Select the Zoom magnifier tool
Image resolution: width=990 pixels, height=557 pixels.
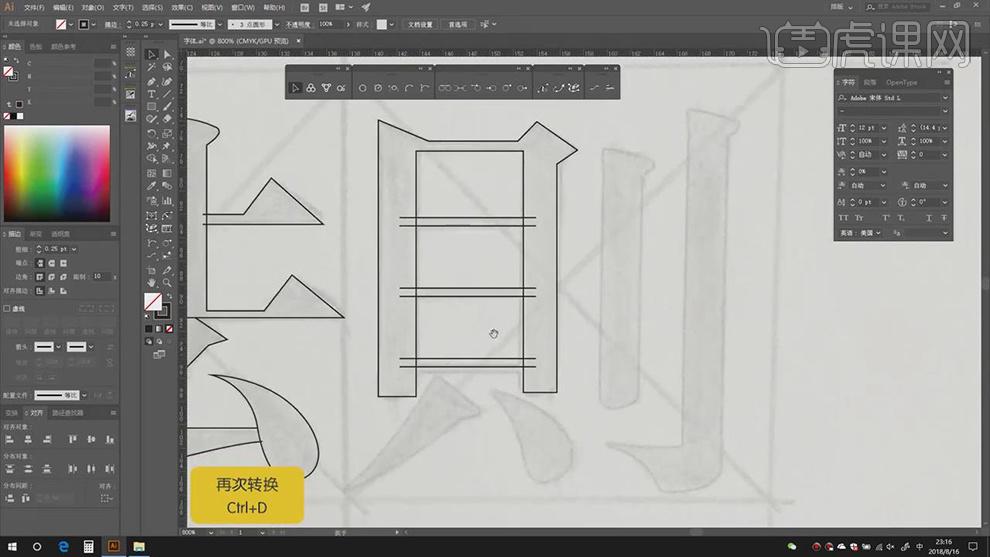[x=167, y=282]
